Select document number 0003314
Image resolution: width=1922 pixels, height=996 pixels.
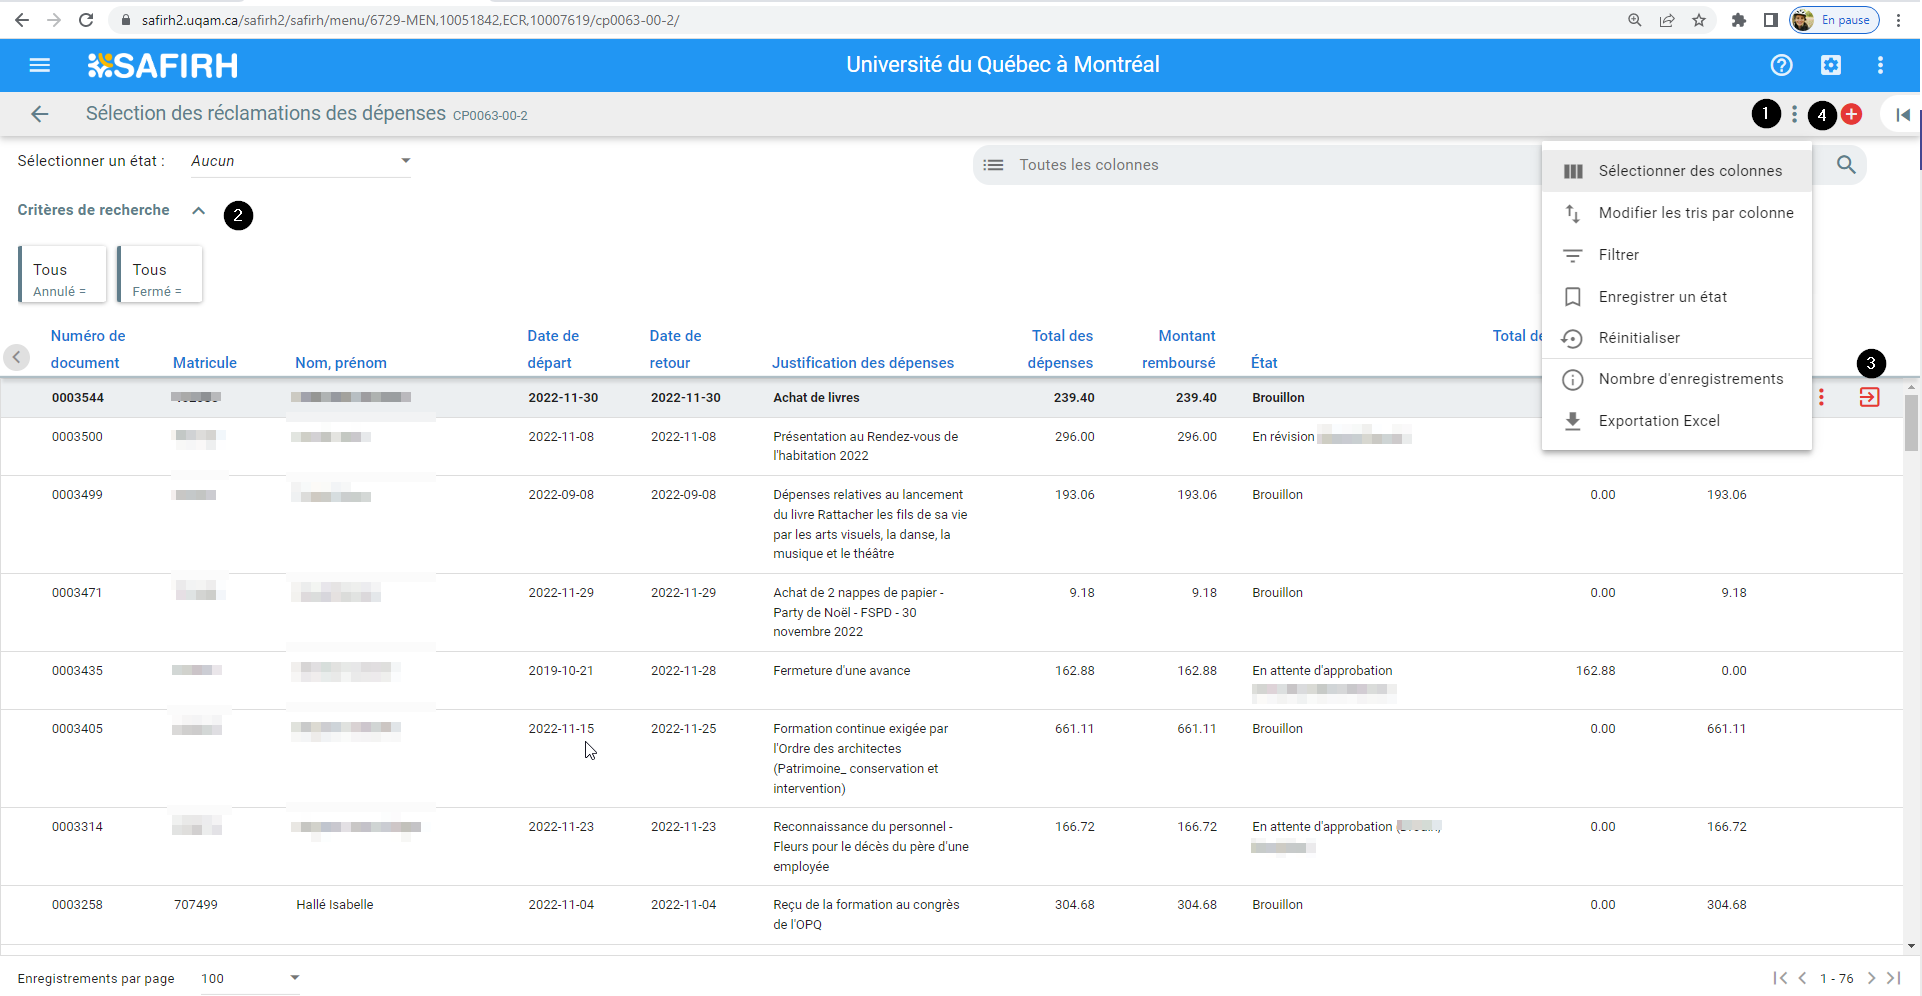(77, 827)
